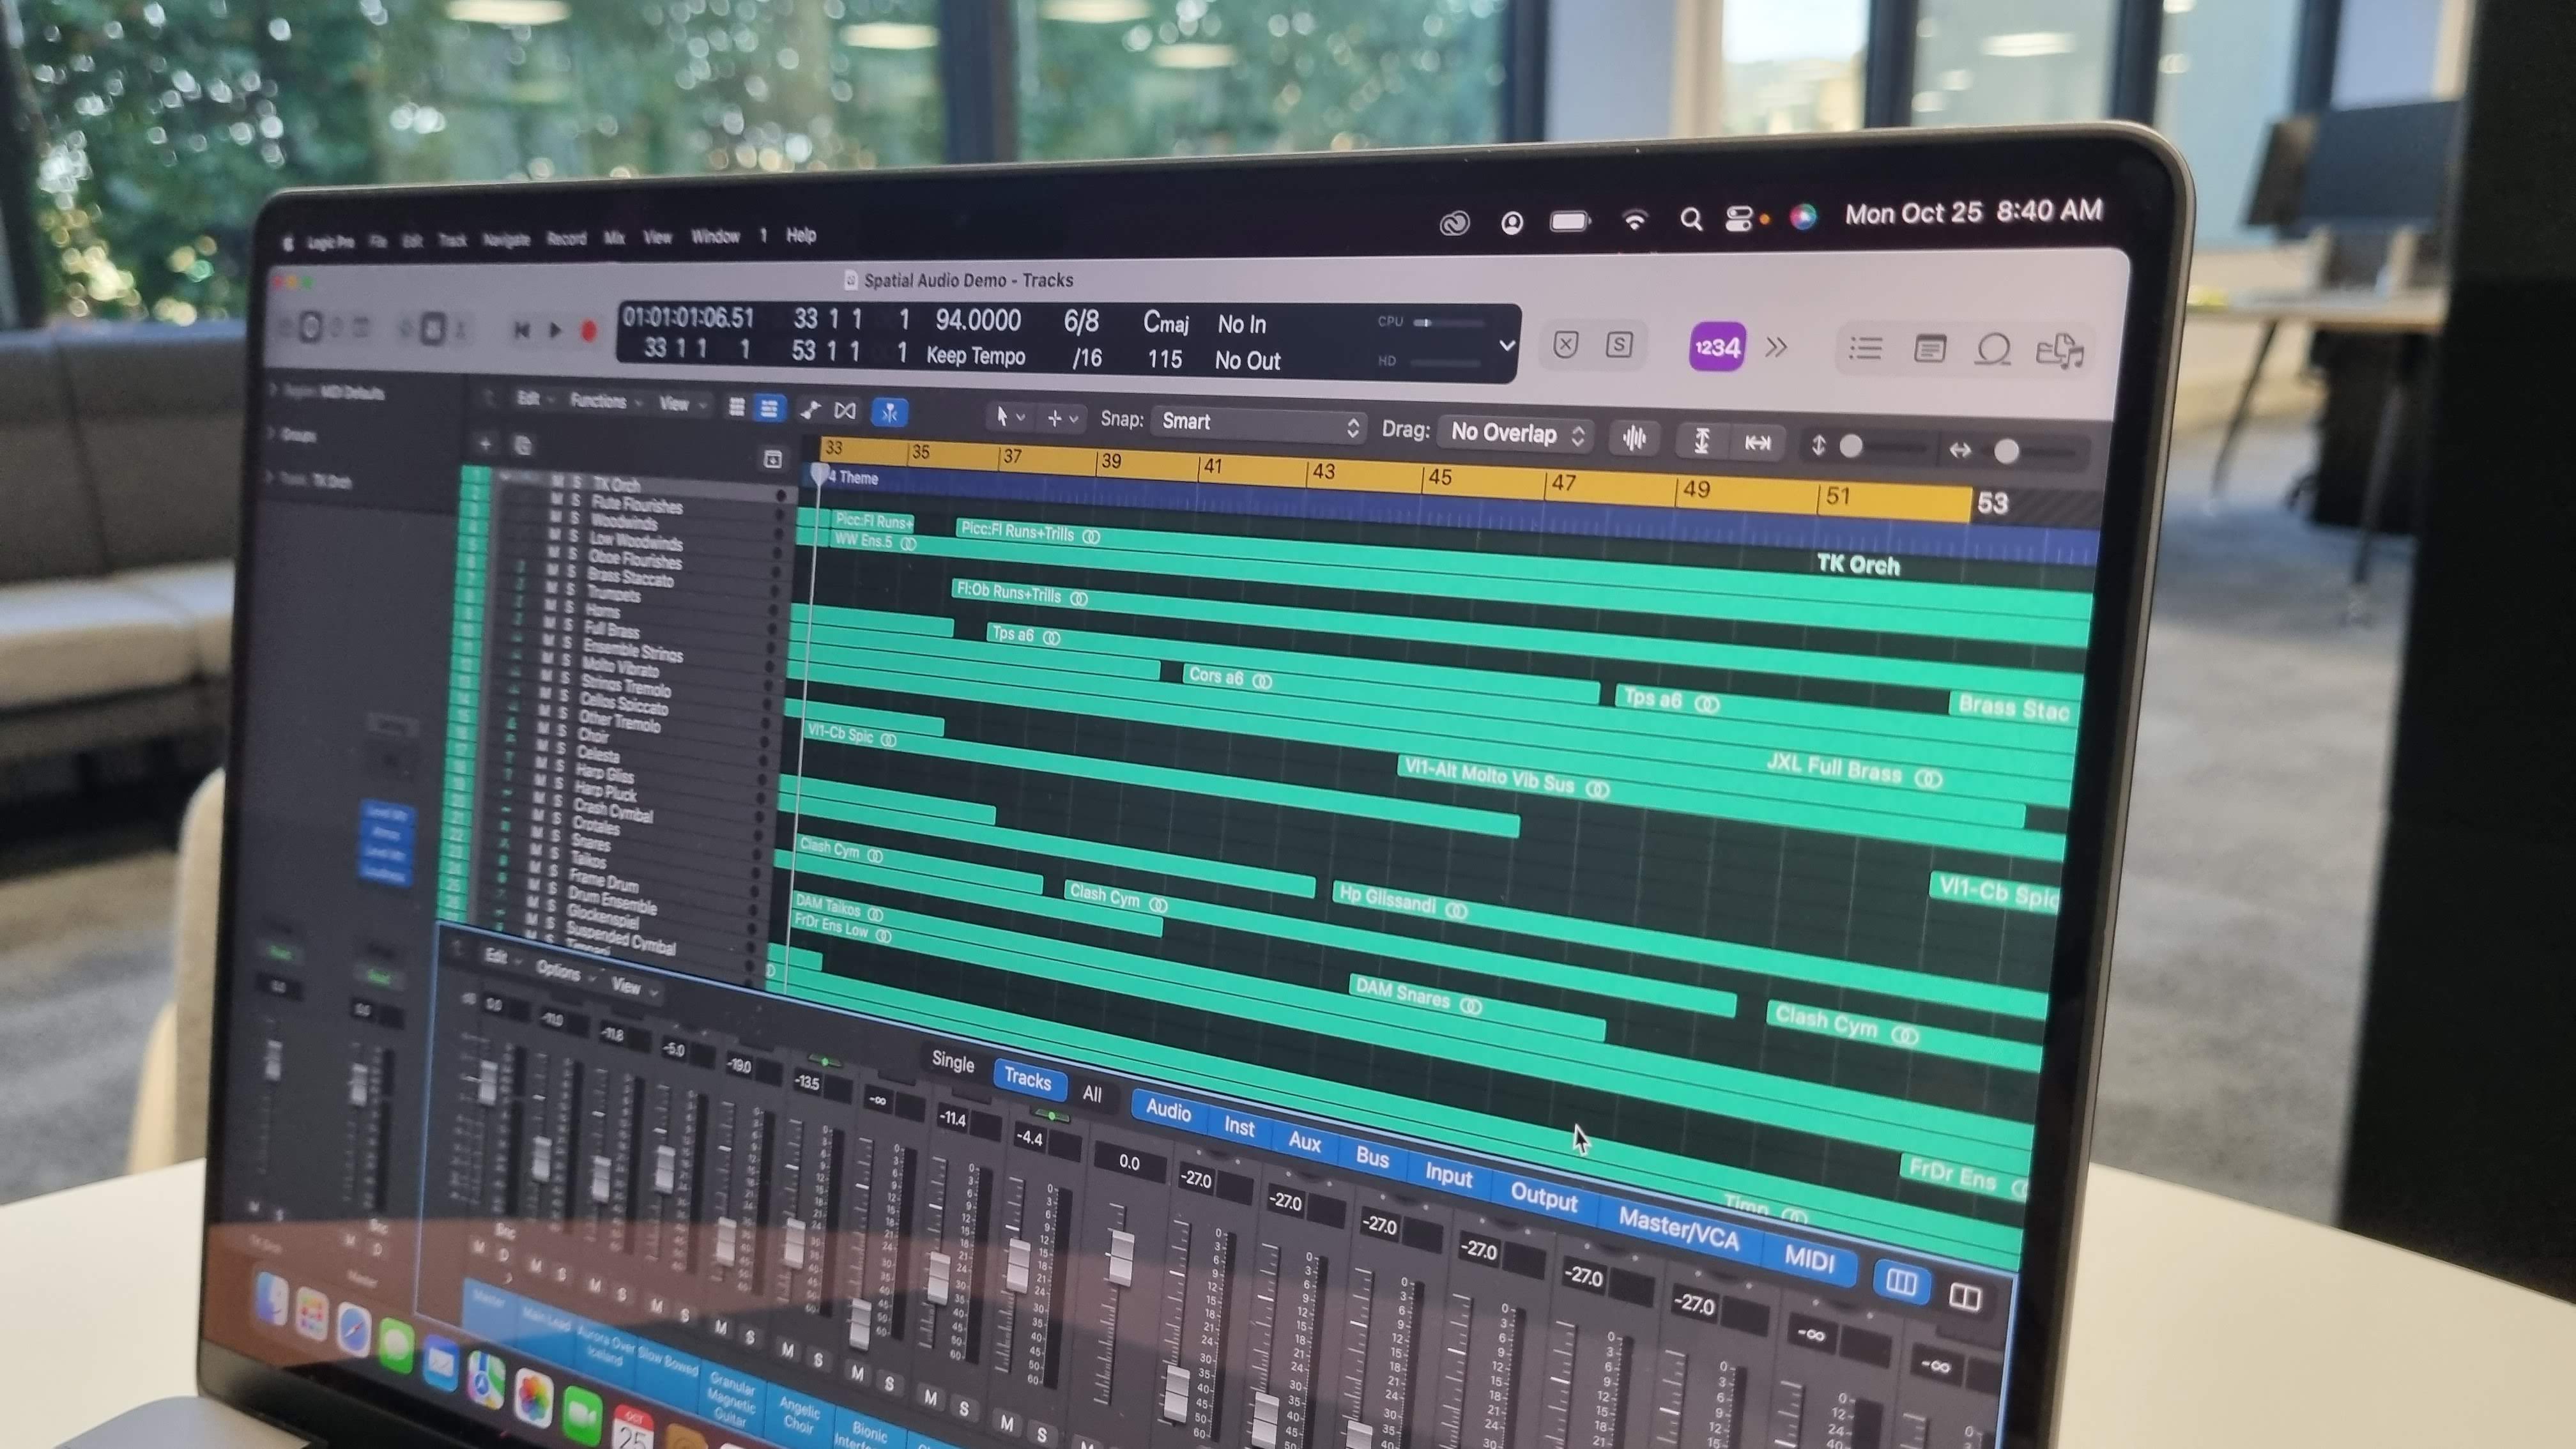Image resolution: width=2576 pixels, height=1449 pixels.
Task: Open the Help menu in menu bar
Action: tap(801, 235)
